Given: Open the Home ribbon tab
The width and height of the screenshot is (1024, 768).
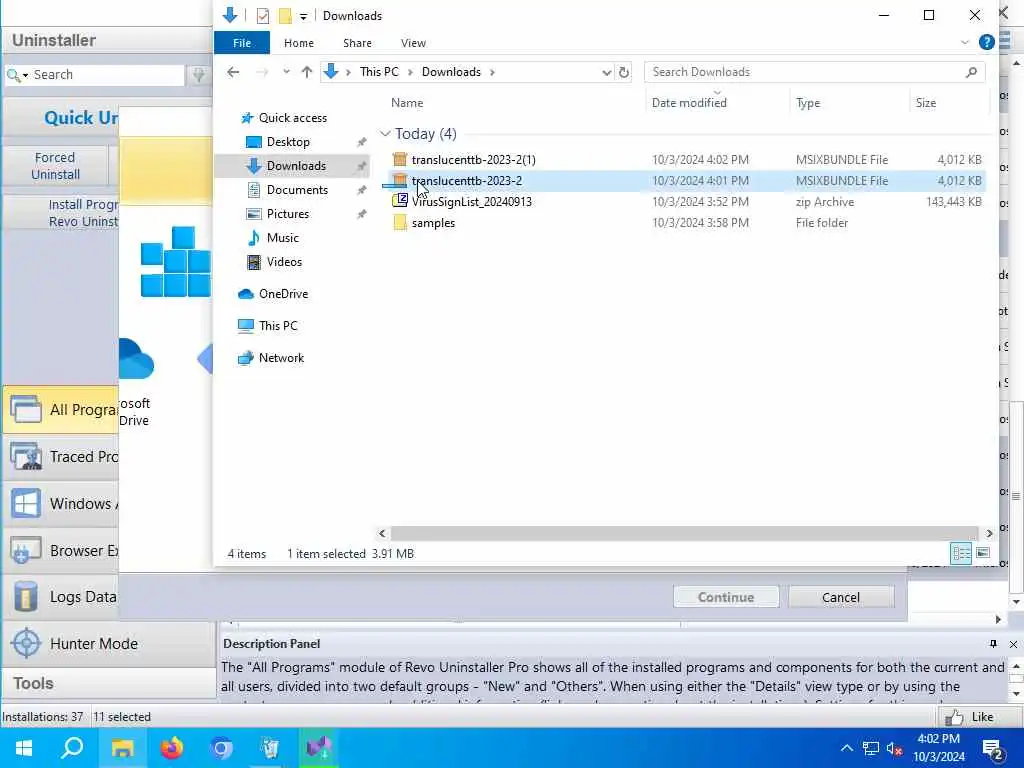Looking at the screenshot, I should tap(299, 43).
